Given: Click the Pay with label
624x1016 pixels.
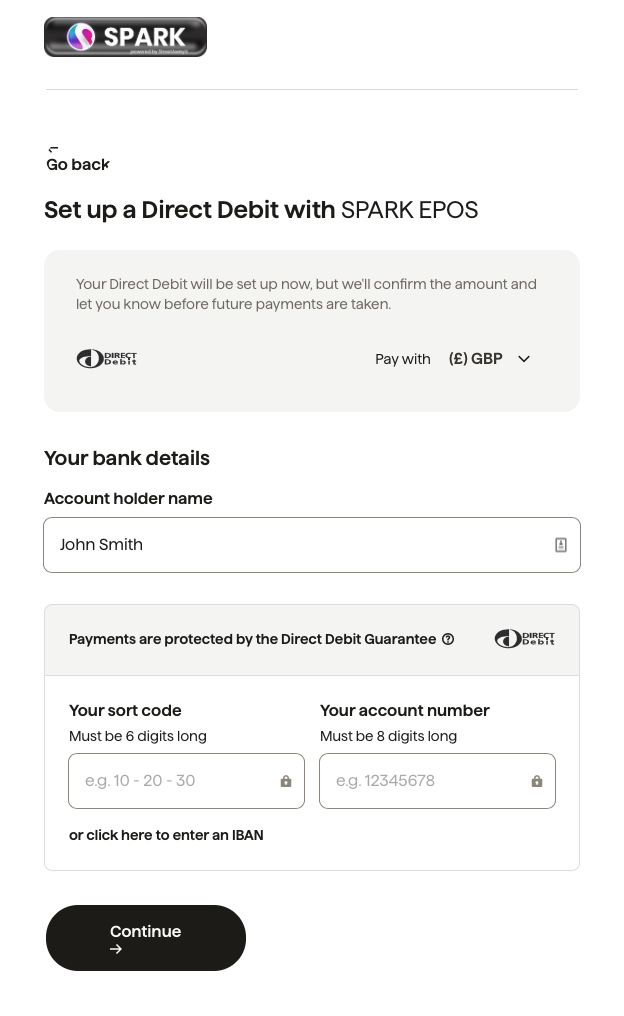Looking at the screenshot, I should pyautogui.click(x=403, y=358).
